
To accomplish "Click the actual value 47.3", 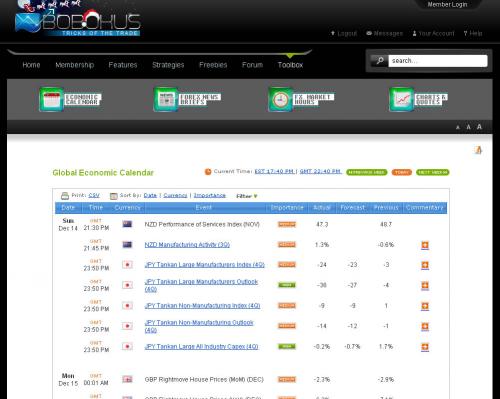I will 322,224.
